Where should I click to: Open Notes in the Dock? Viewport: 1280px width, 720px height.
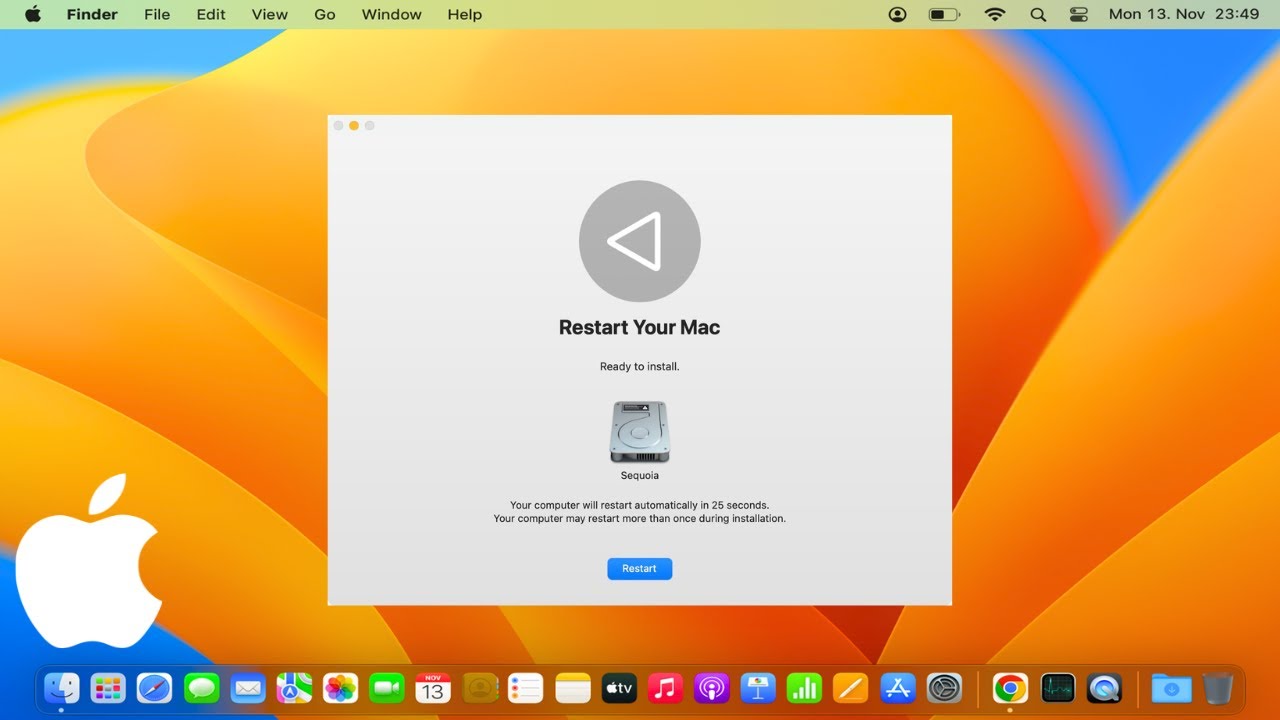[573, 688]
